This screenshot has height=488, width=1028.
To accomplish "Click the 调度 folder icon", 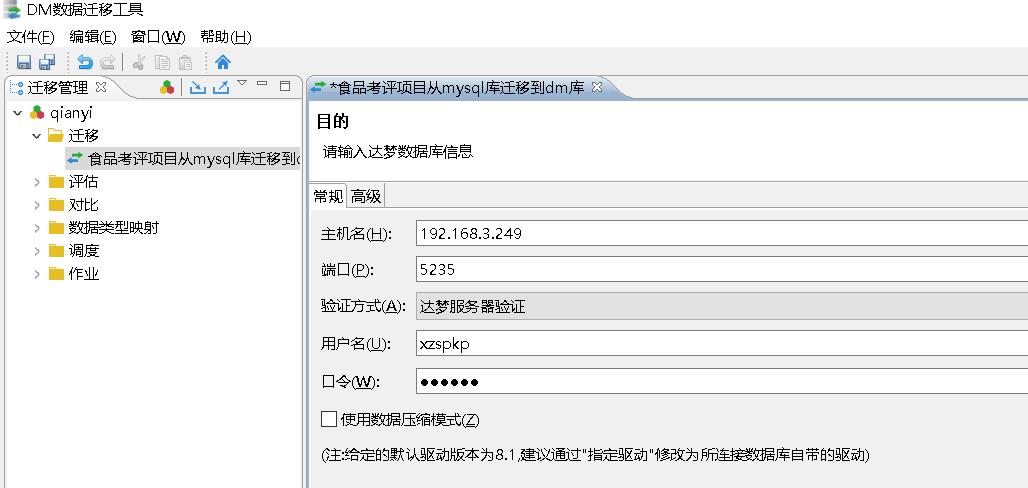I will (56, 251).
